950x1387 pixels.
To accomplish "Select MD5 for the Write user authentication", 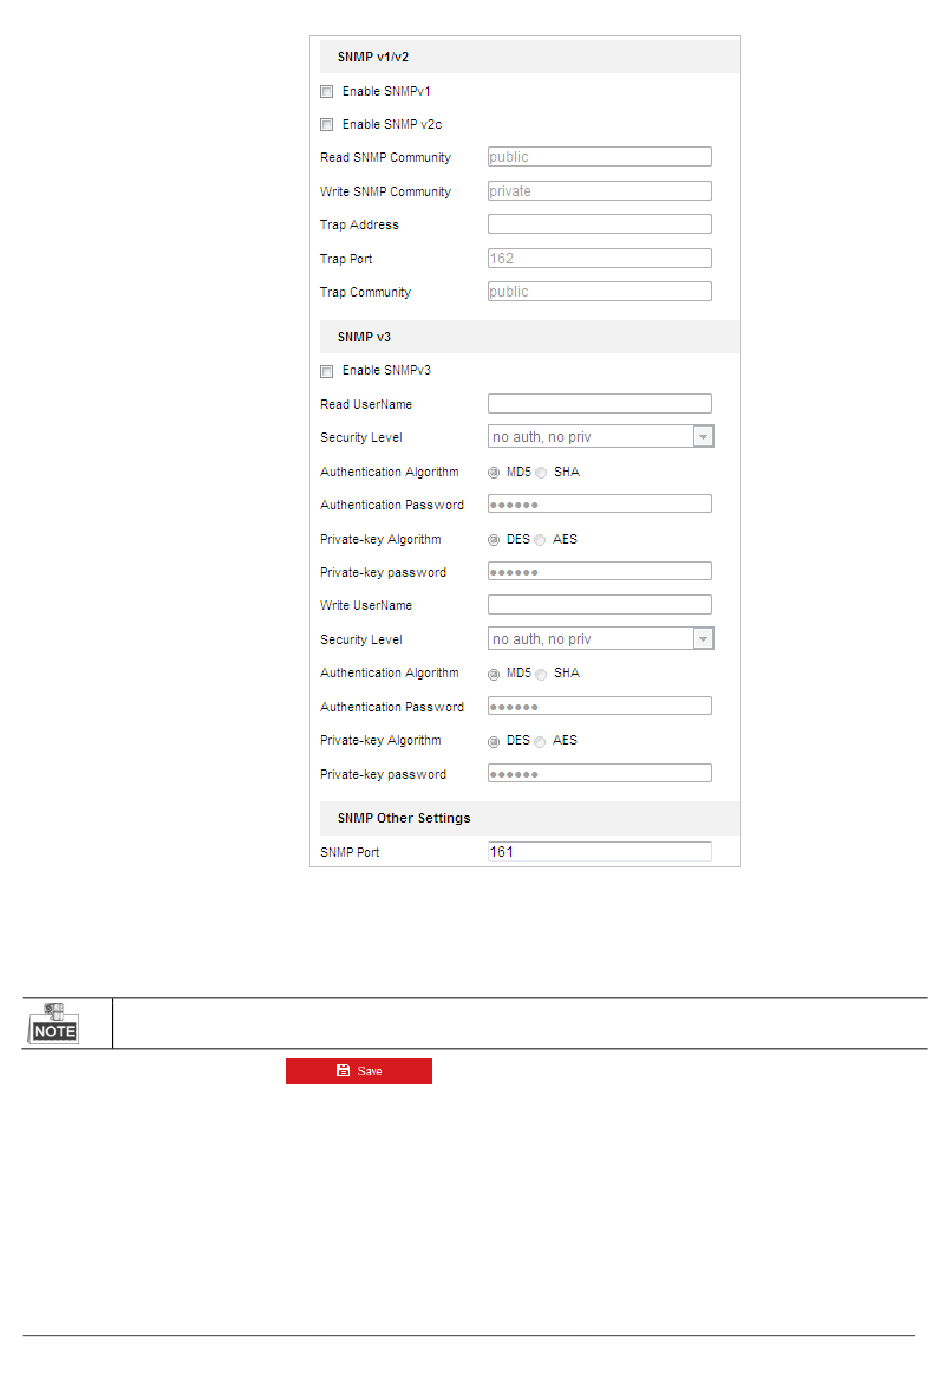I will 494,674.
